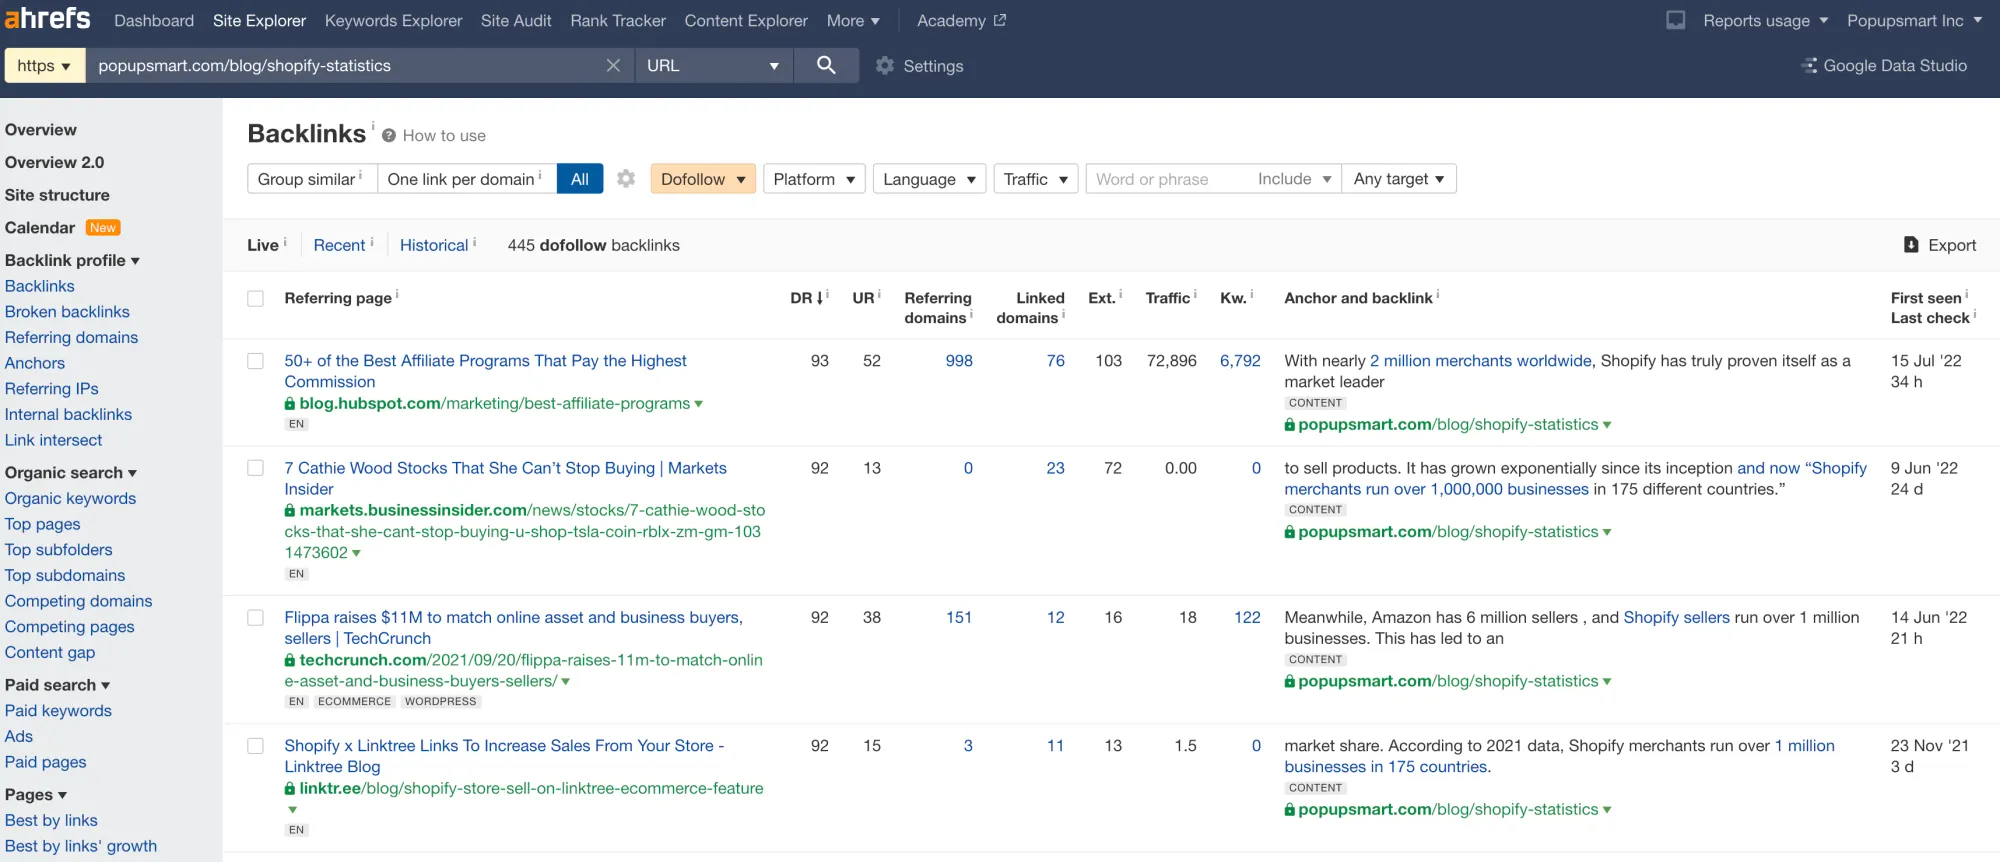Open the URL mode dropdown
2000x862 pixels.
tap(713, 65)
